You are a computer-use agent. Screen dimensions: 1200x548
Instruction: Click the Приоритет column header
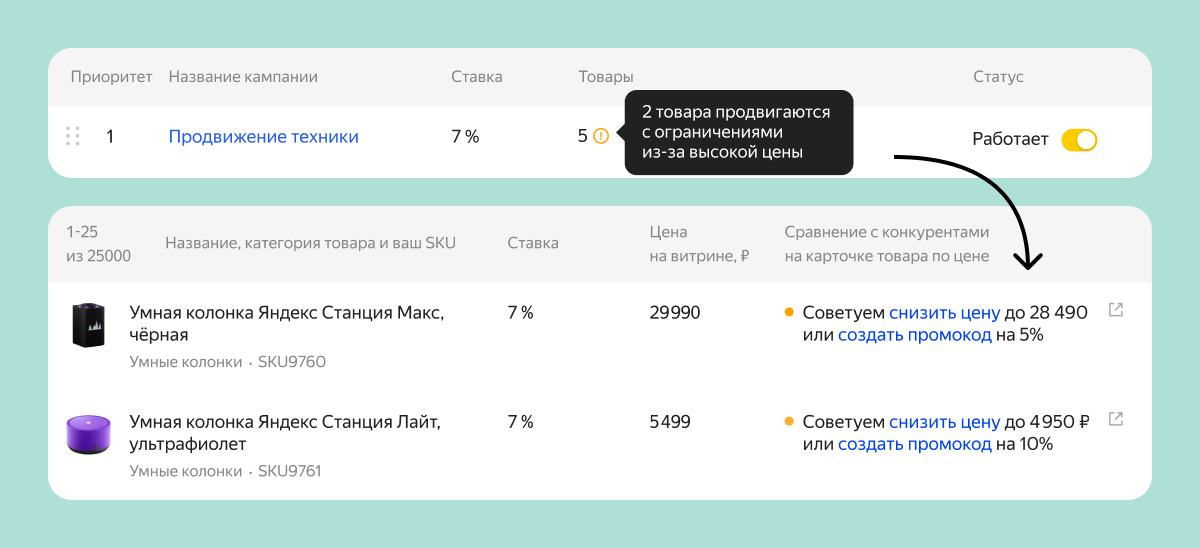(x=111, y=77)
